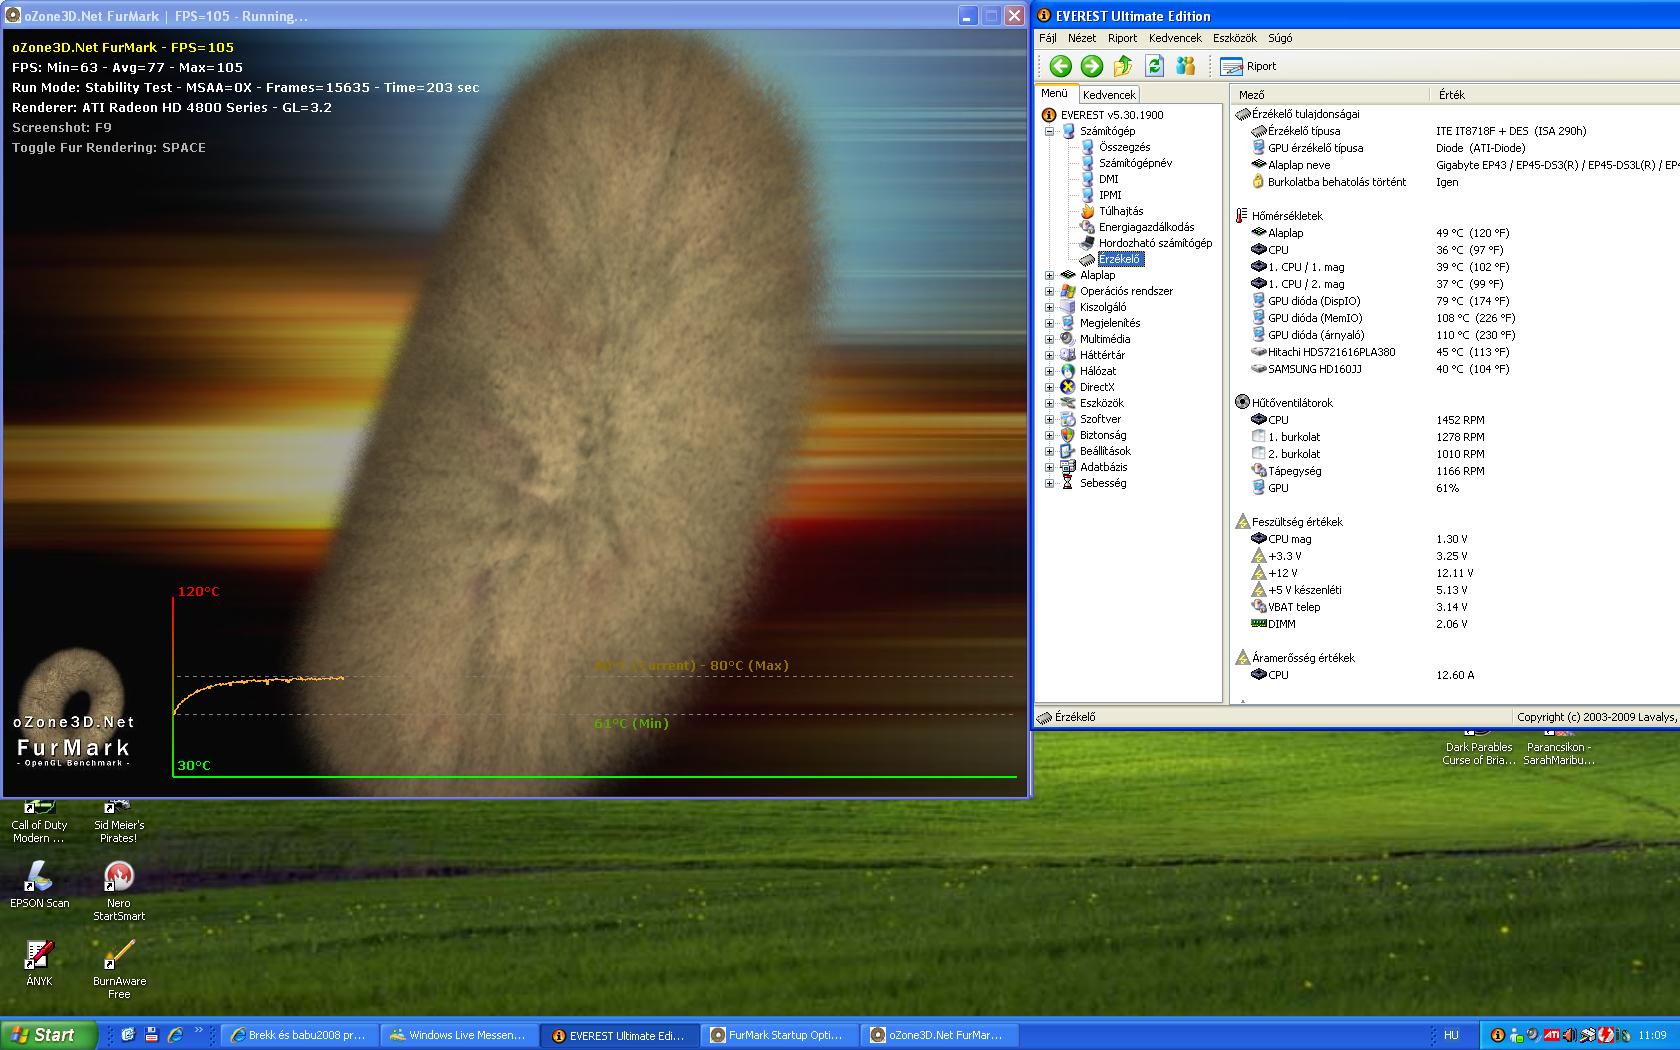Image resolution: width=1680 pixels, height=1050 pixels.
Task: Select the DMI tree item
Action: click(1108, 179)
